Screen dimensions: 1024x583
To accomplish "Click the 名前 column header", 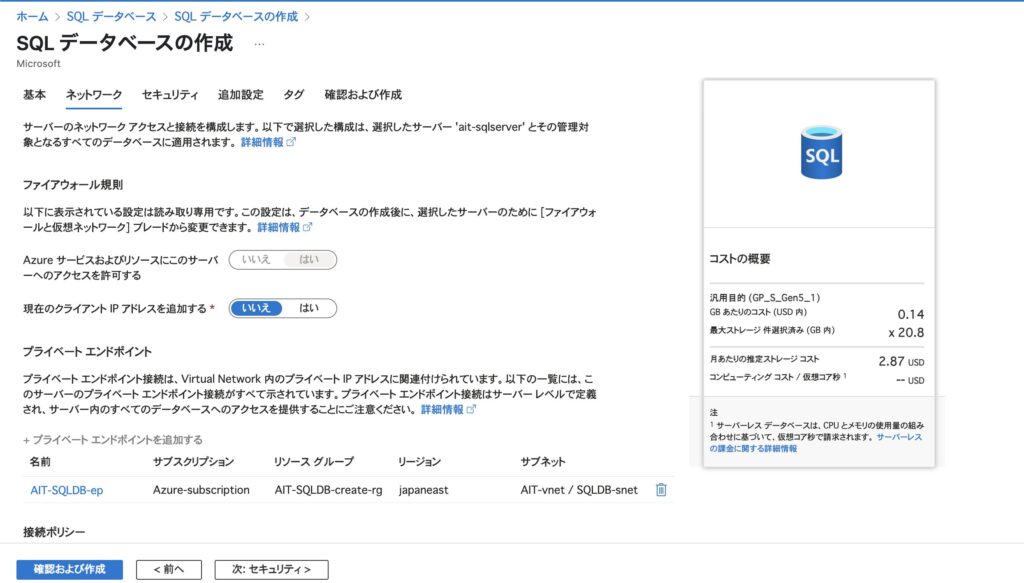I will point(40,462).
